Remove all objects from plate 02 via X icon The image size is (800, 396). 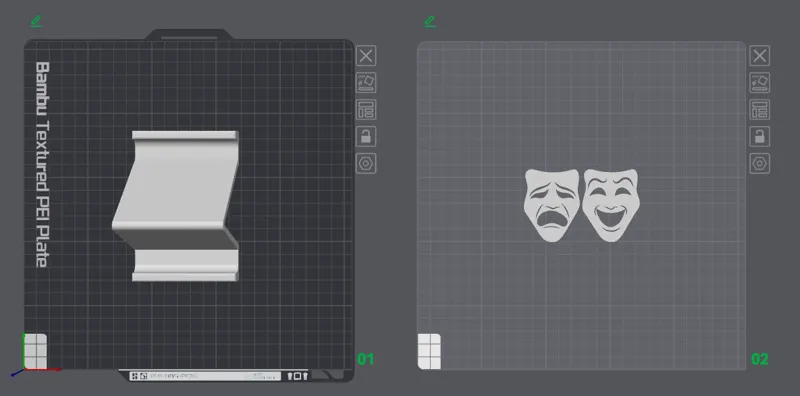[760, 56]
